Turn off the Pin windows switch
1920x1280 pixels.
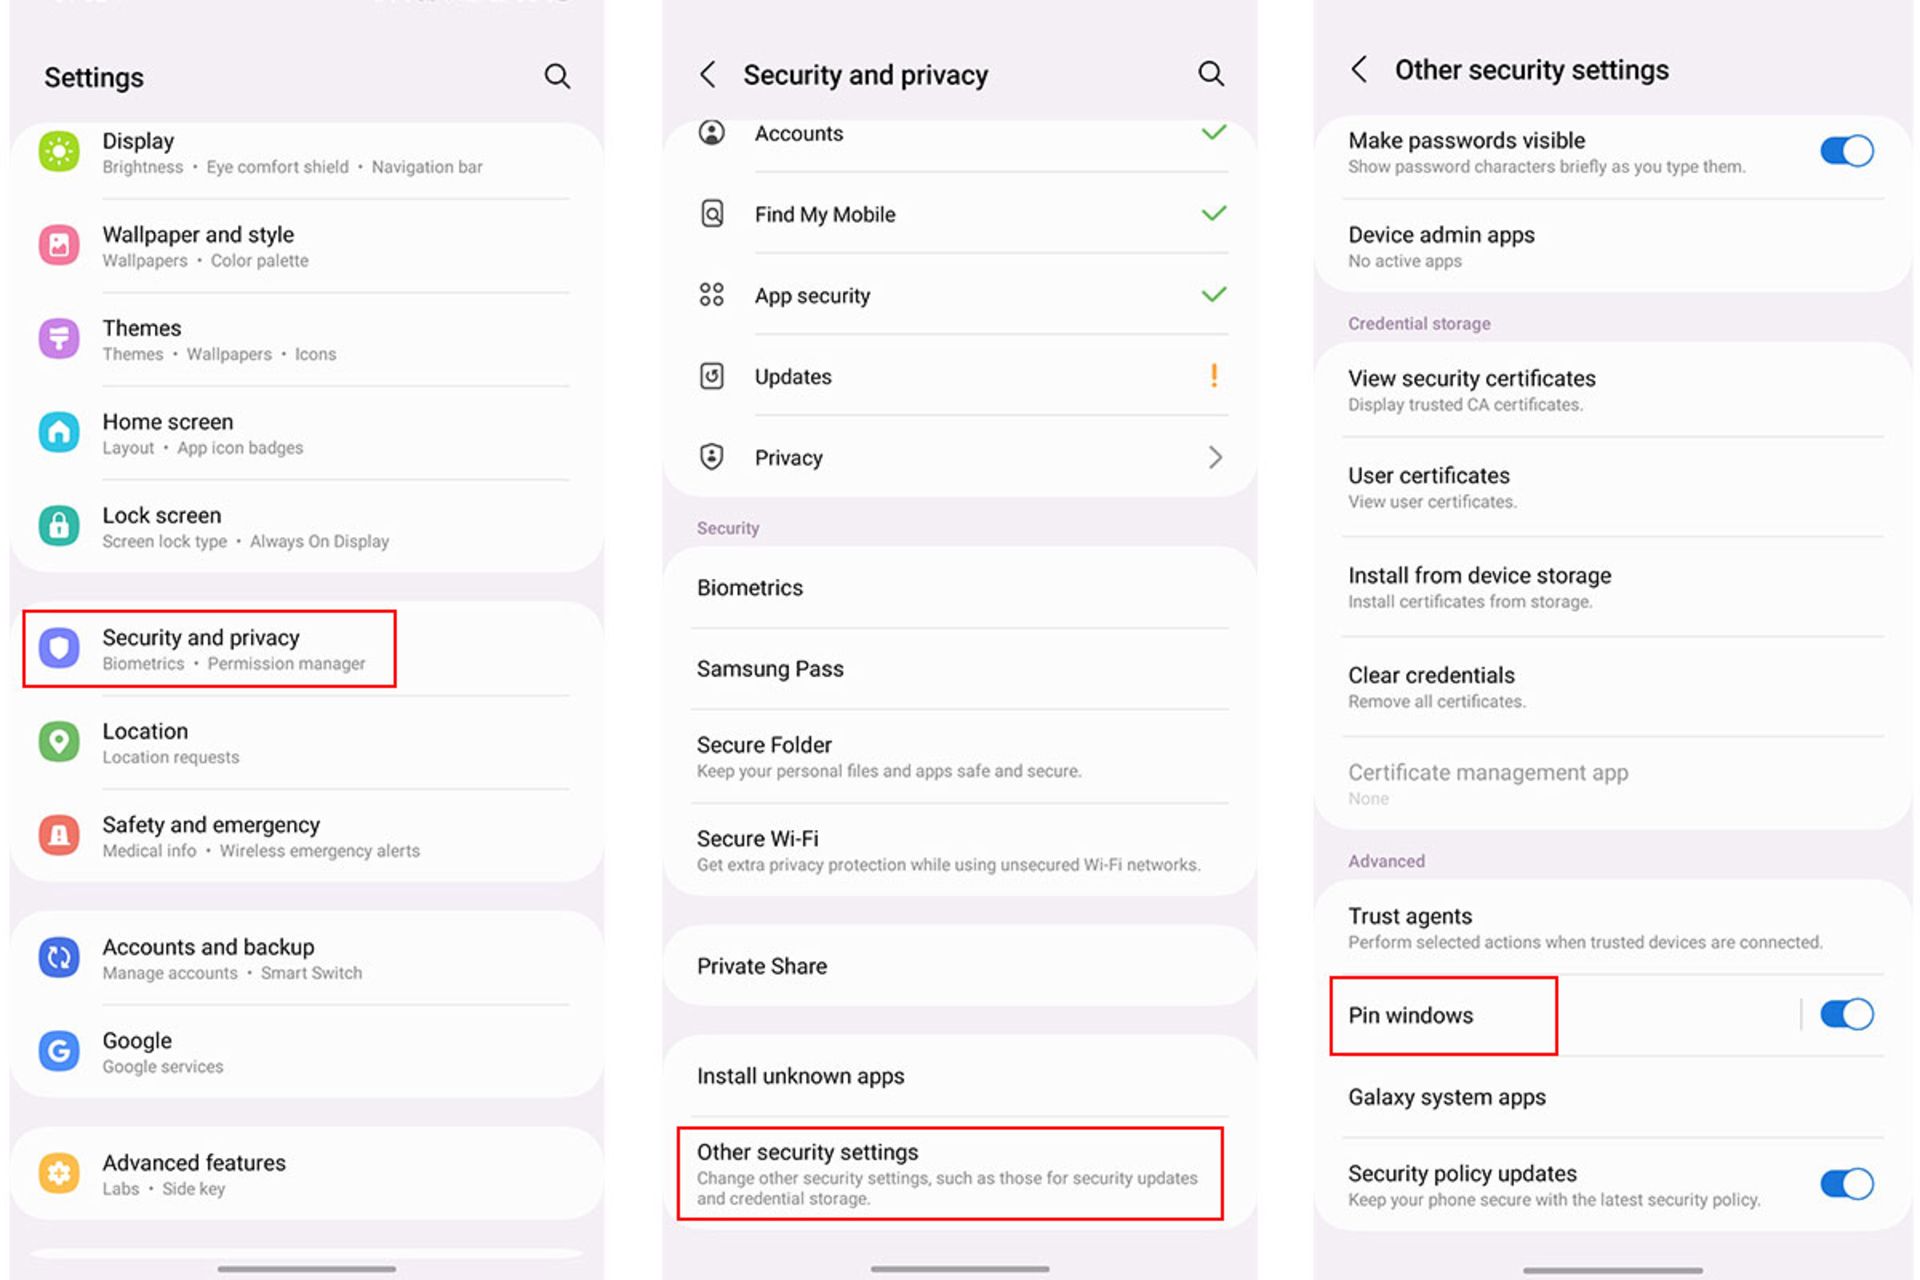(1846, 1014)
